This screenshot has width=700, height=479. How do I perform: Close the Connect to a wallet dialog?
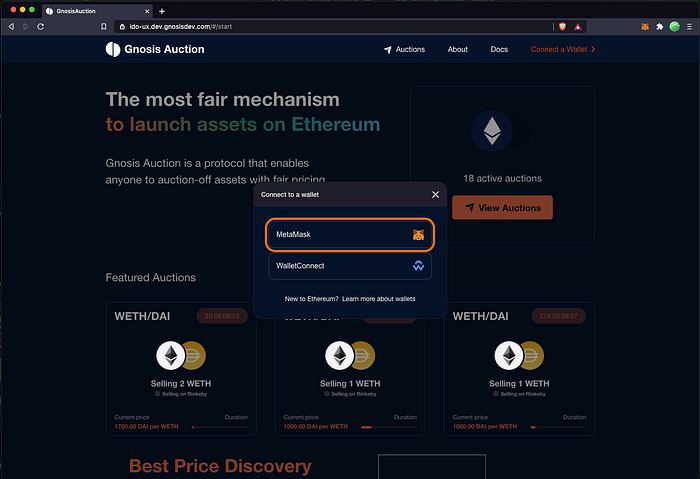tap(435, 195)
